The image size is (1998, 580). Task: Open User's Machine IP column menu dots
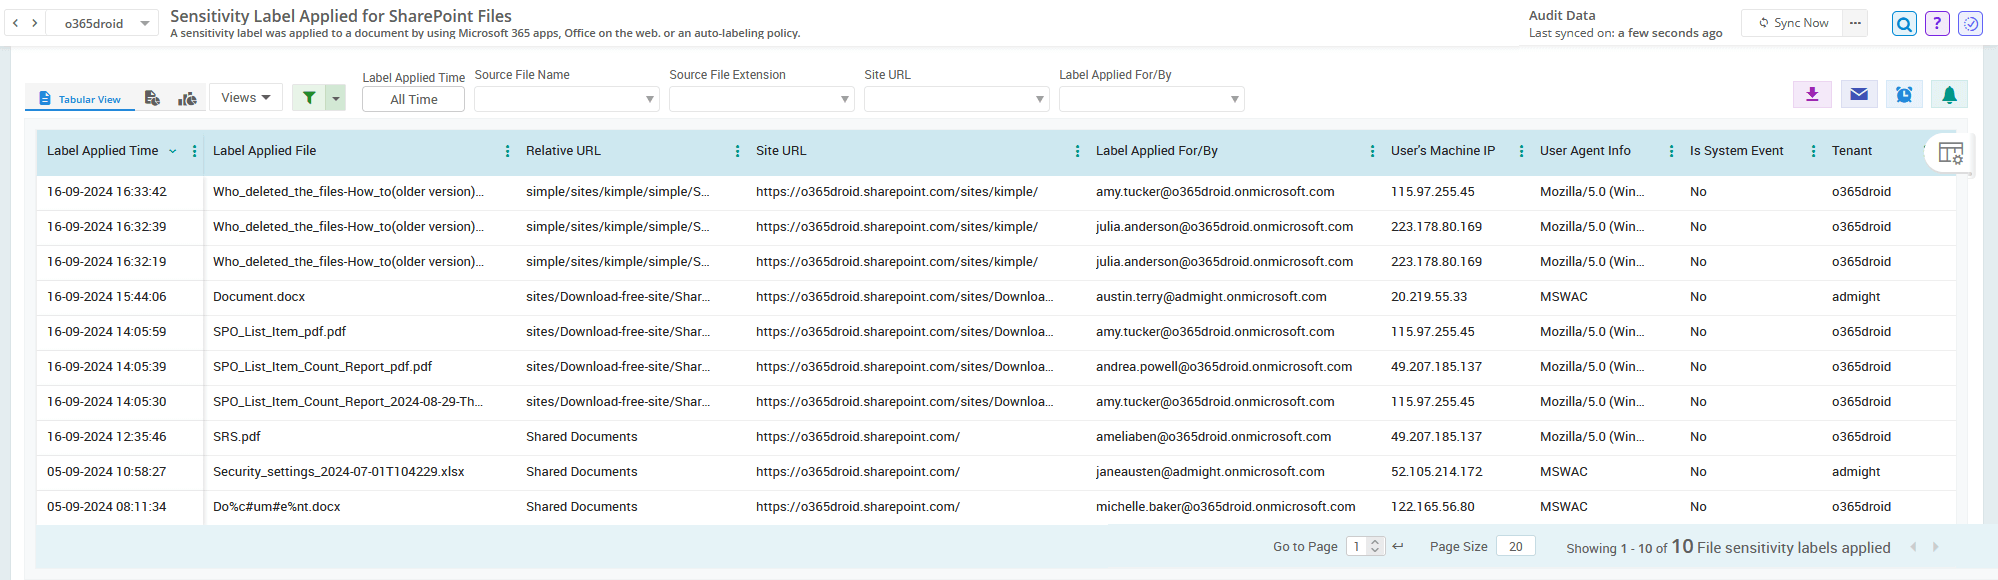click(x=1522, y=151)
